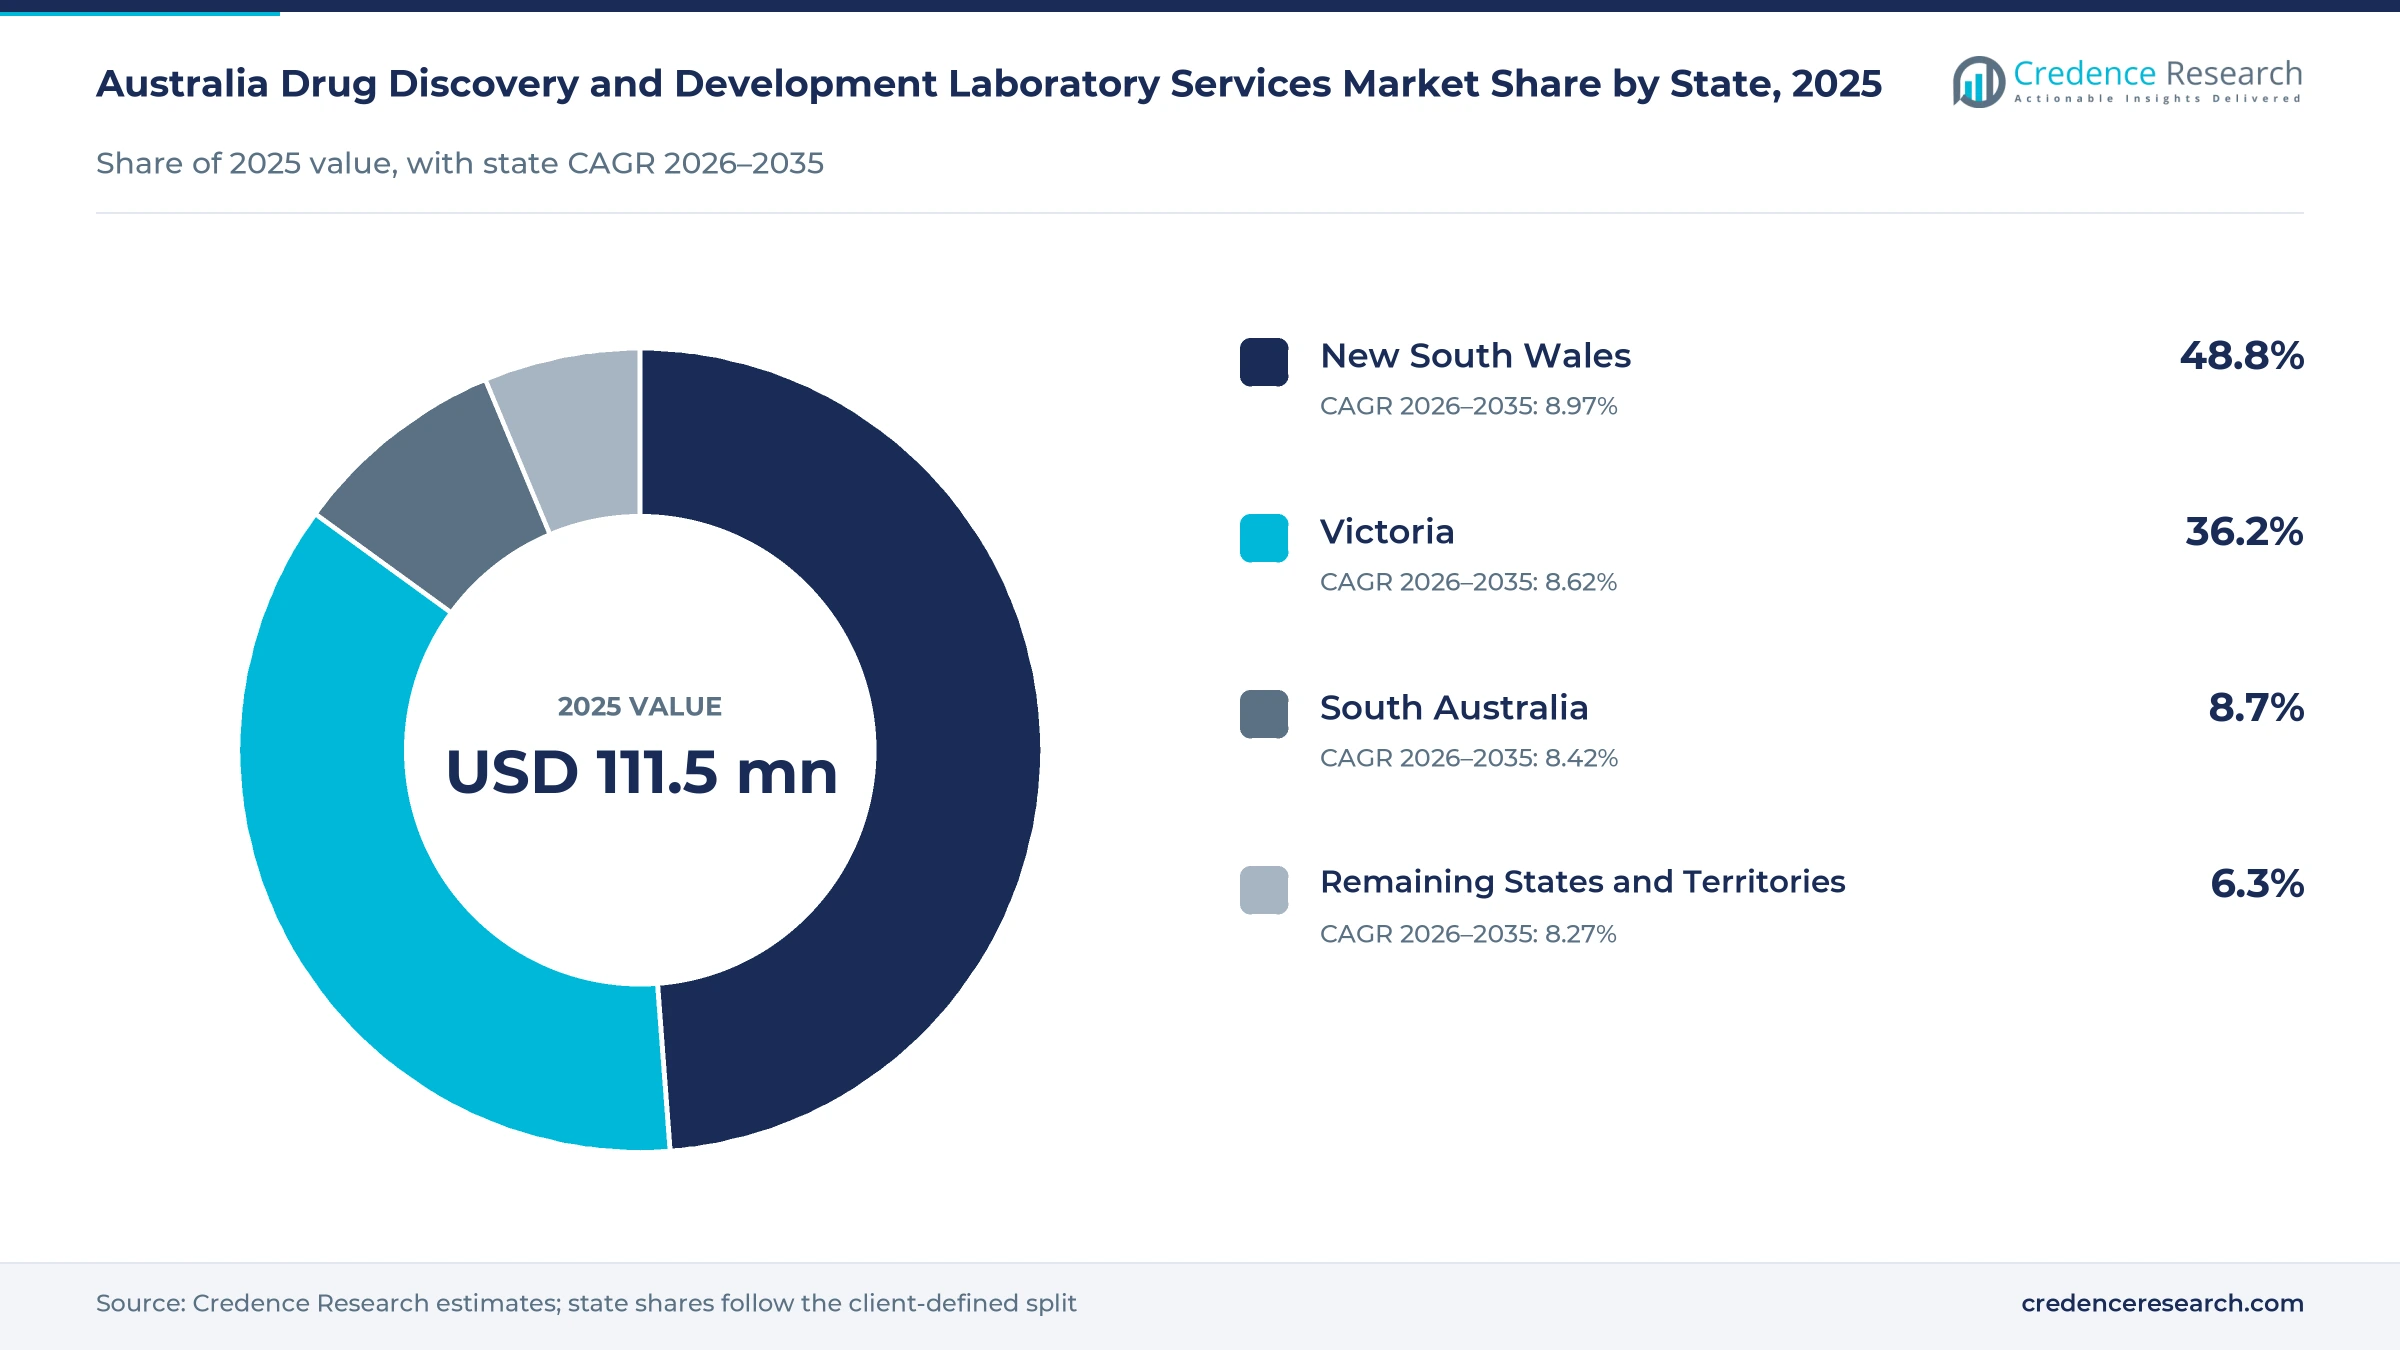This screenshot has height=1350, width=2400.
Task: Click the 36.2% share value
Action: tap(2244, 532)
